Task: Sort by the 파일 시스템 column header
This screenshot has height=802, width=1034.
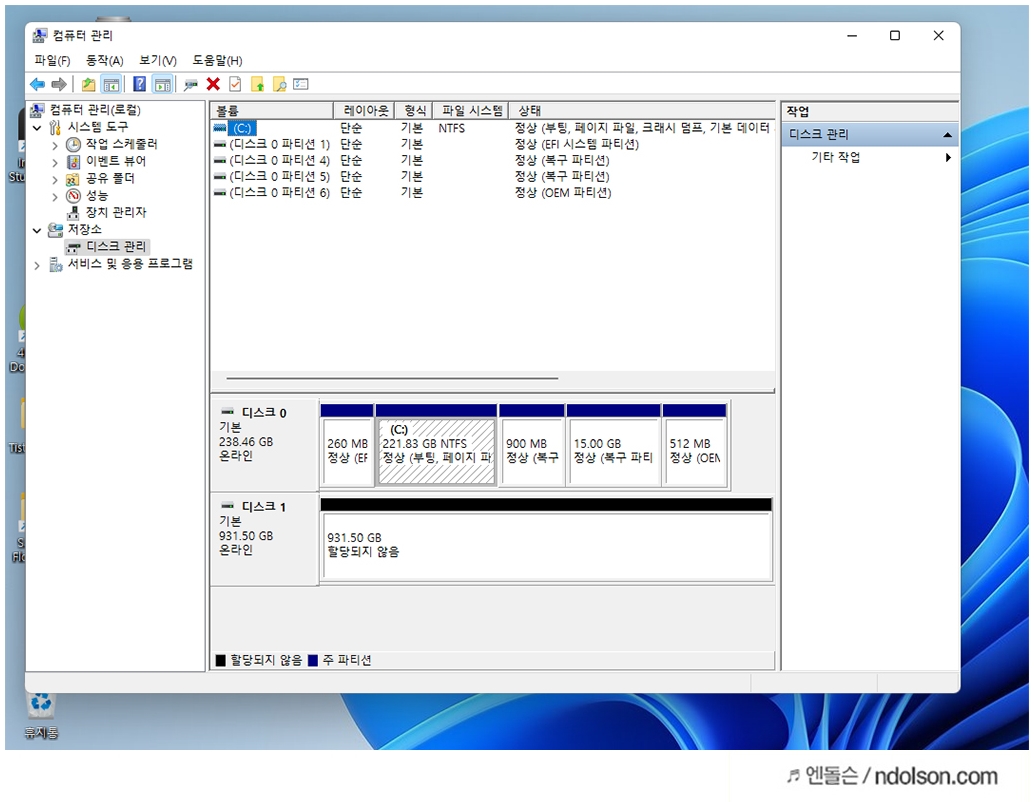Action: [471, 110]
